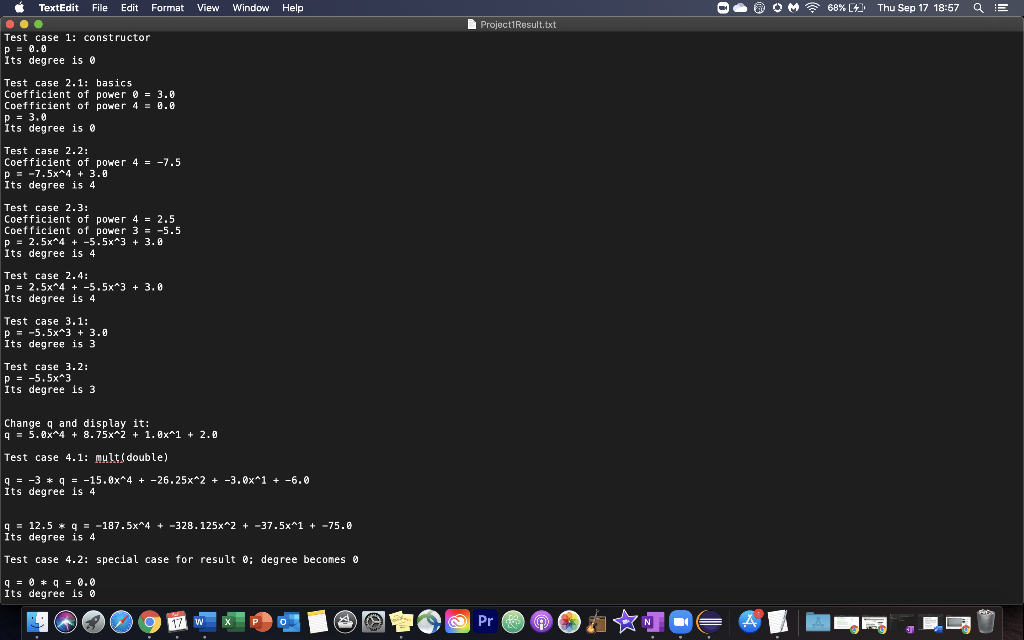Open OneNote from the Dock
Image resolution: width=1024 pixels, height=640 pixels.
[x=653, y=622]
